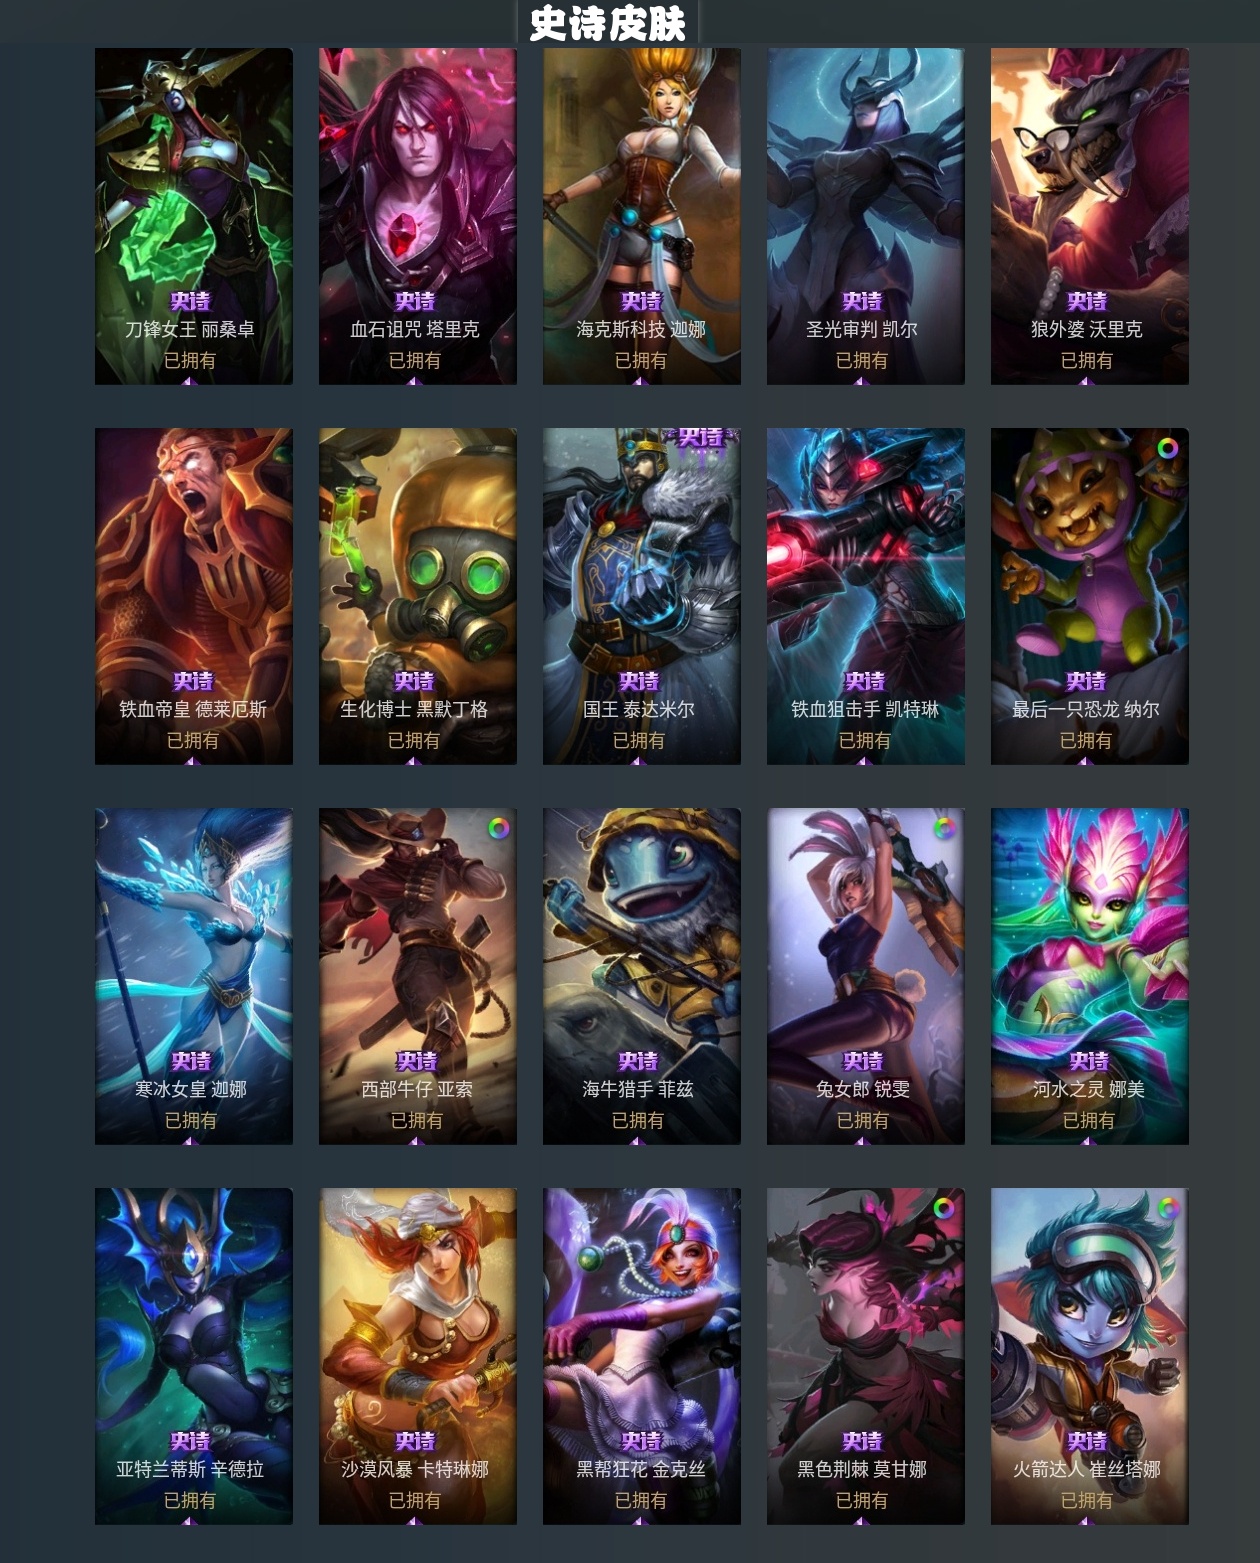Click the 铁血帝皇 德莱厄斯 name label

[193, 709]
